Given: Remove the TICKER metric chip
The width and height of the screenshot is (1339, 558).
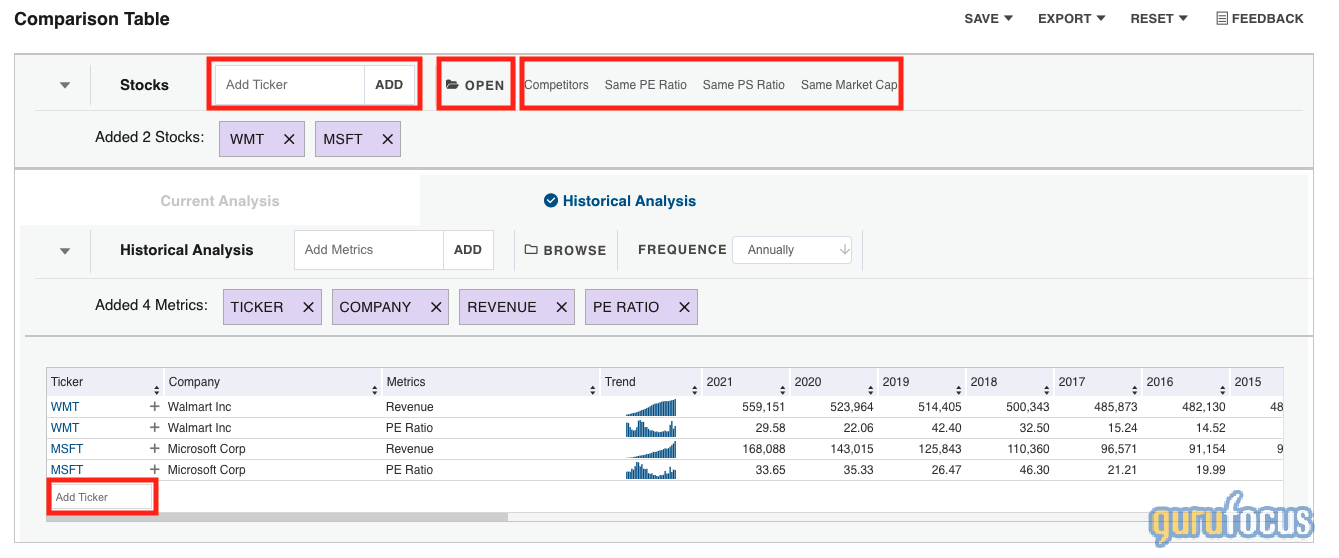Looking at the screenshot, I should click(309, 307).
